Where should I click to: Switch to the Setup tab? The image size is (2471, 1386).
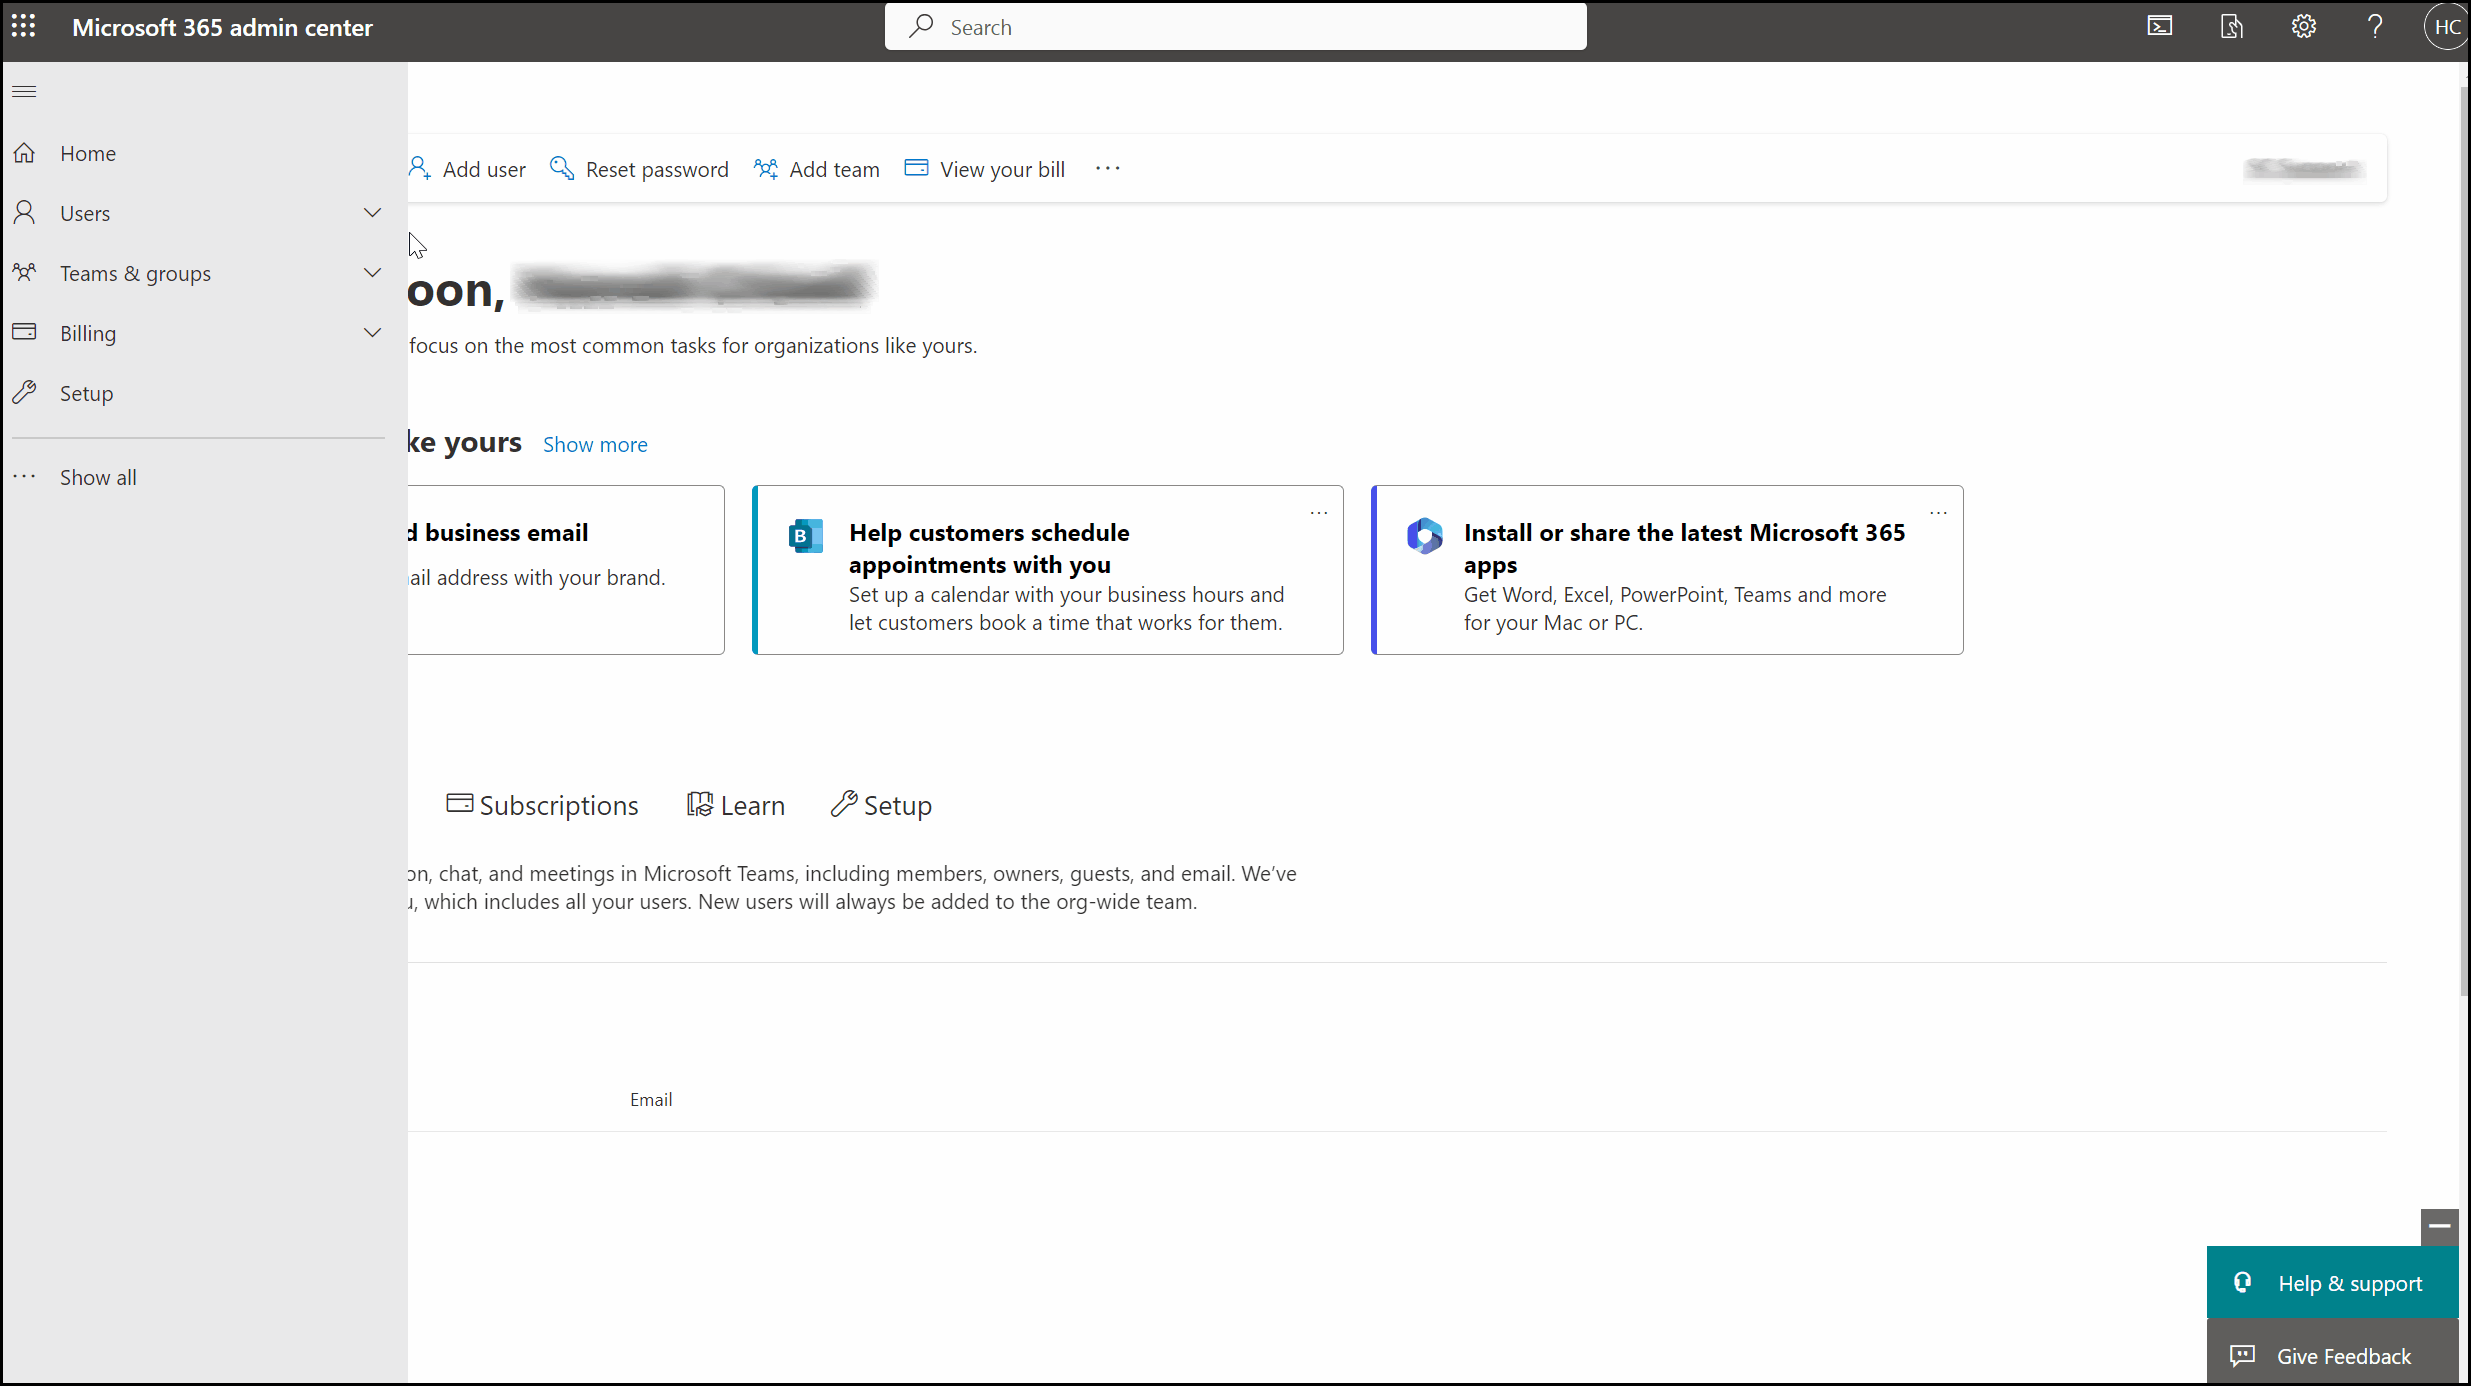tap(881, 805)
